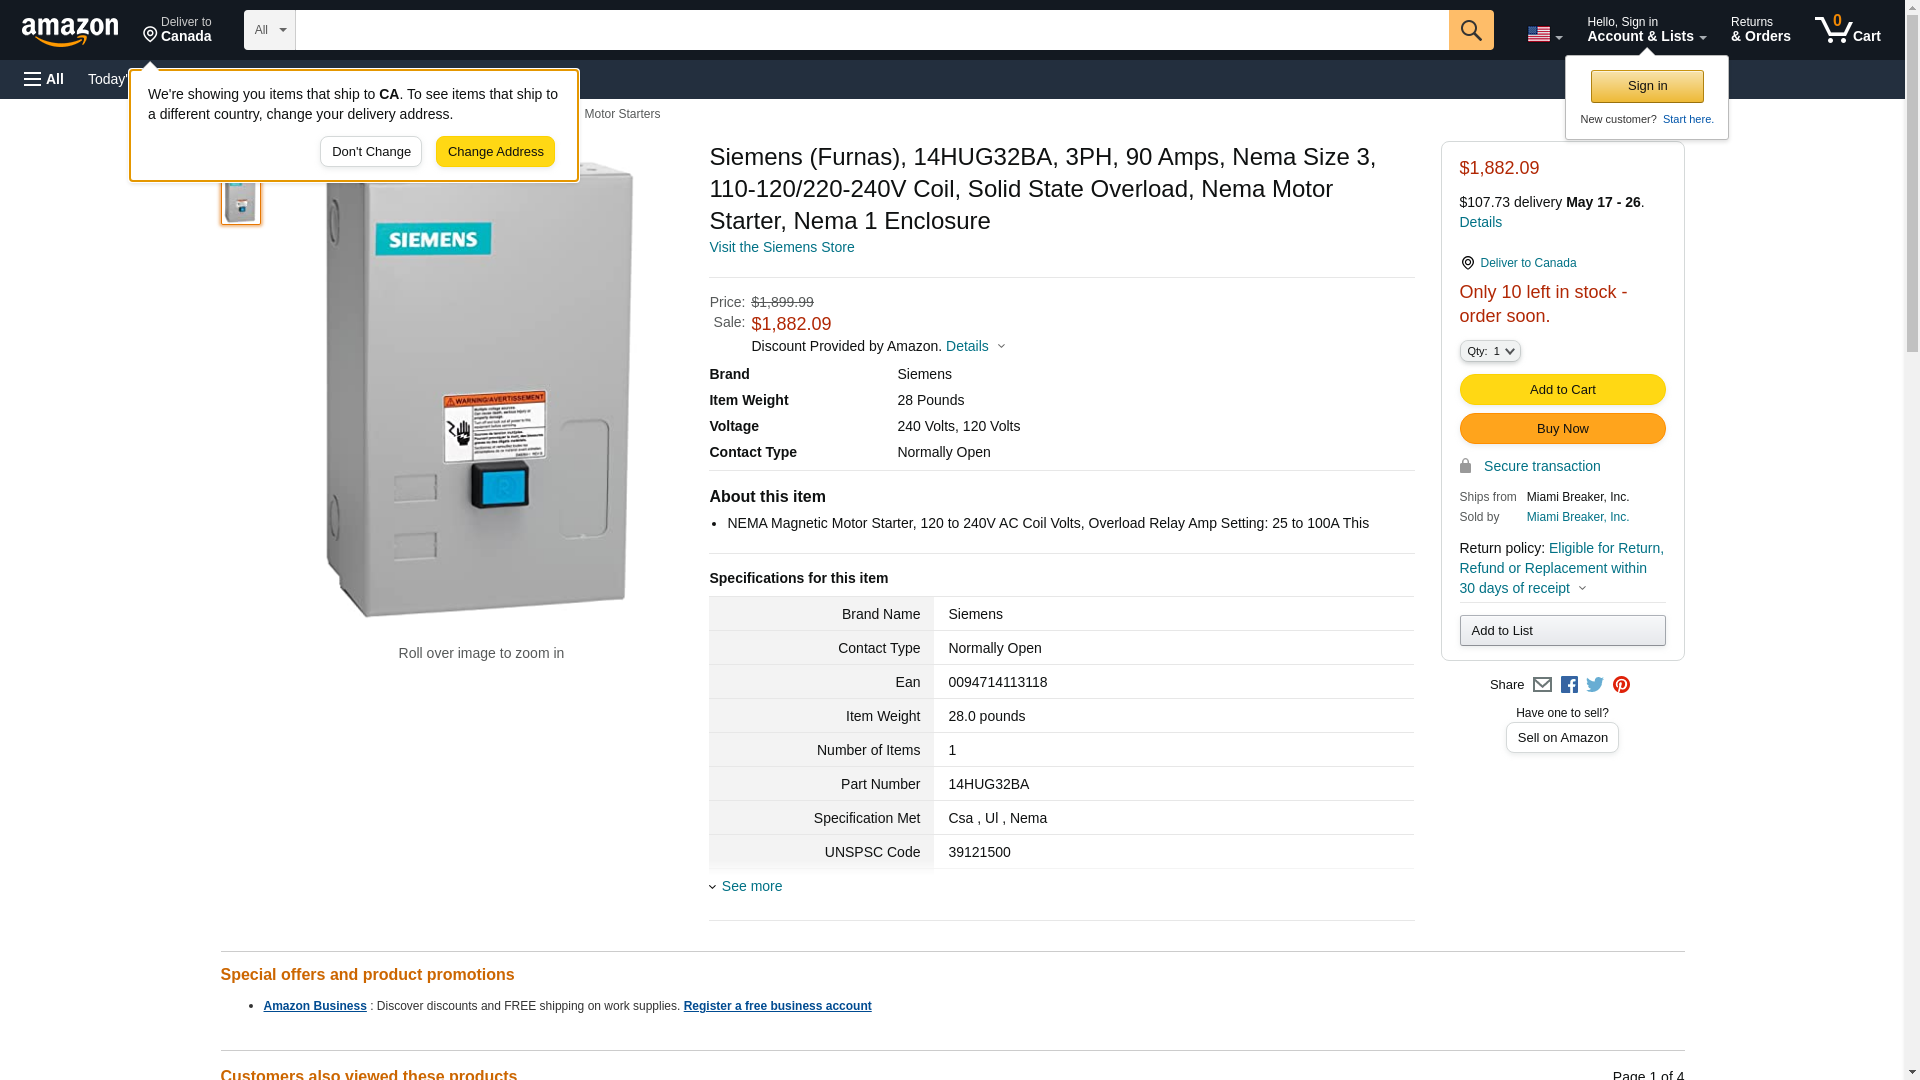Screen dimensions: 1920x1080
Task: Select the product image thumbnail
Action: tap(241, 199)
